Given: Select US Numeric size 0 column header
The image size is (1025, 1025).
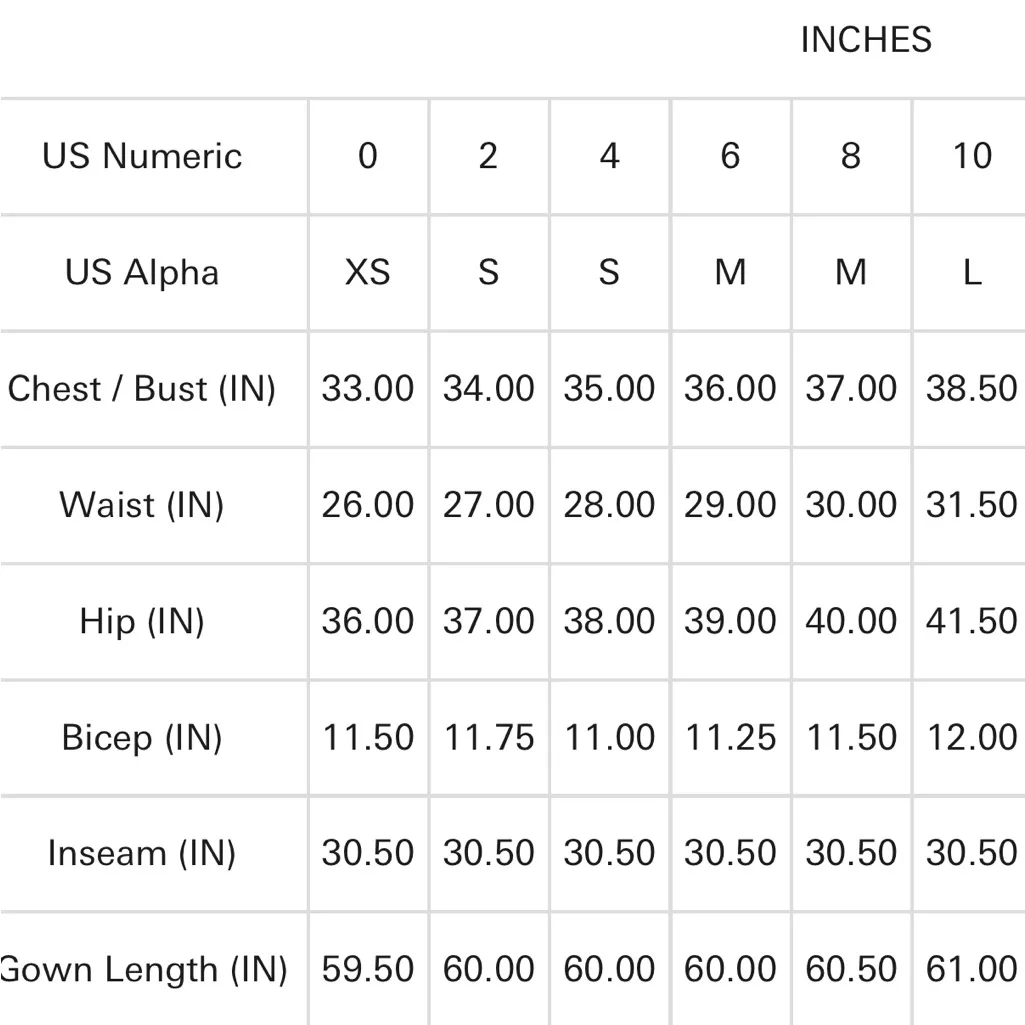Looking at the screenshot, I should 368,156.
